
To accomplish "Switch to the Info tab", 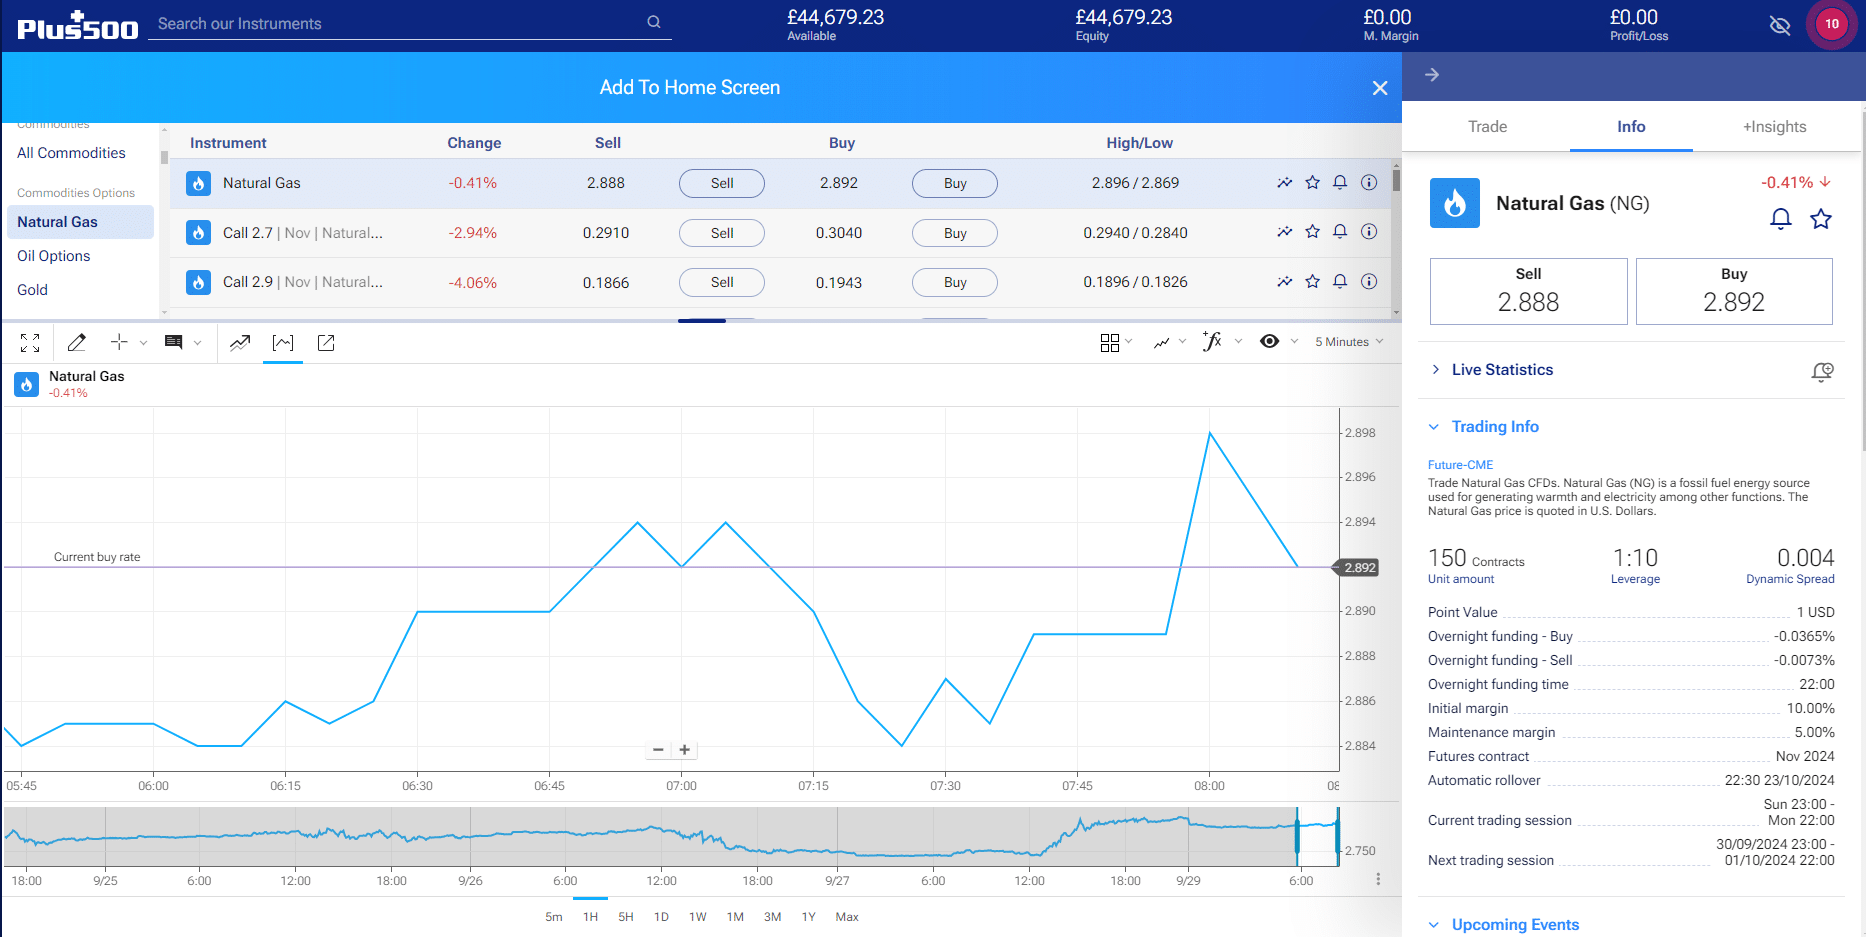I will click(1631, 127).
